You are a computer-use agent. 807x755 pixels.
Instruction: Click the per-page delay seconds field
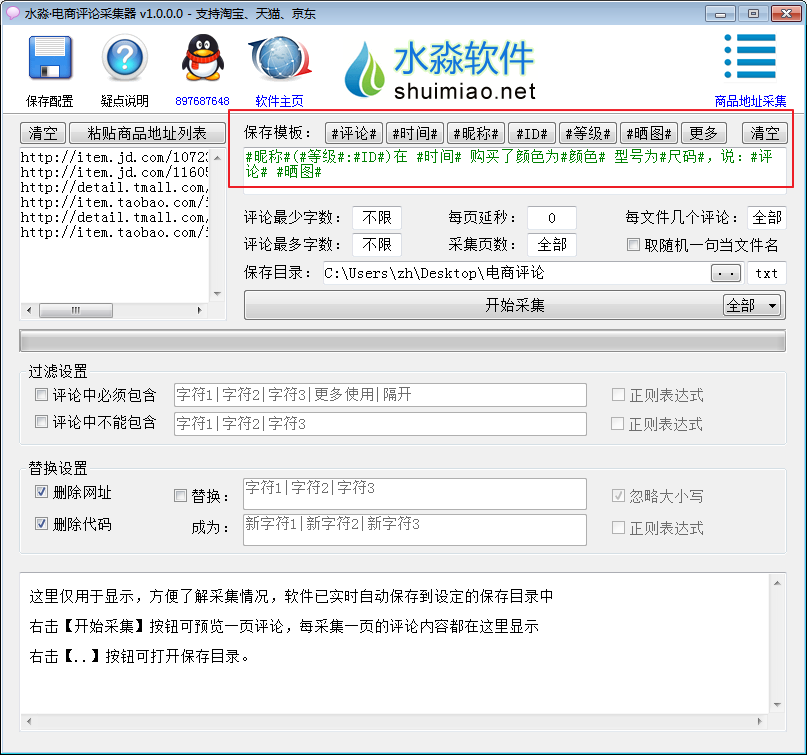coord(552,218)
